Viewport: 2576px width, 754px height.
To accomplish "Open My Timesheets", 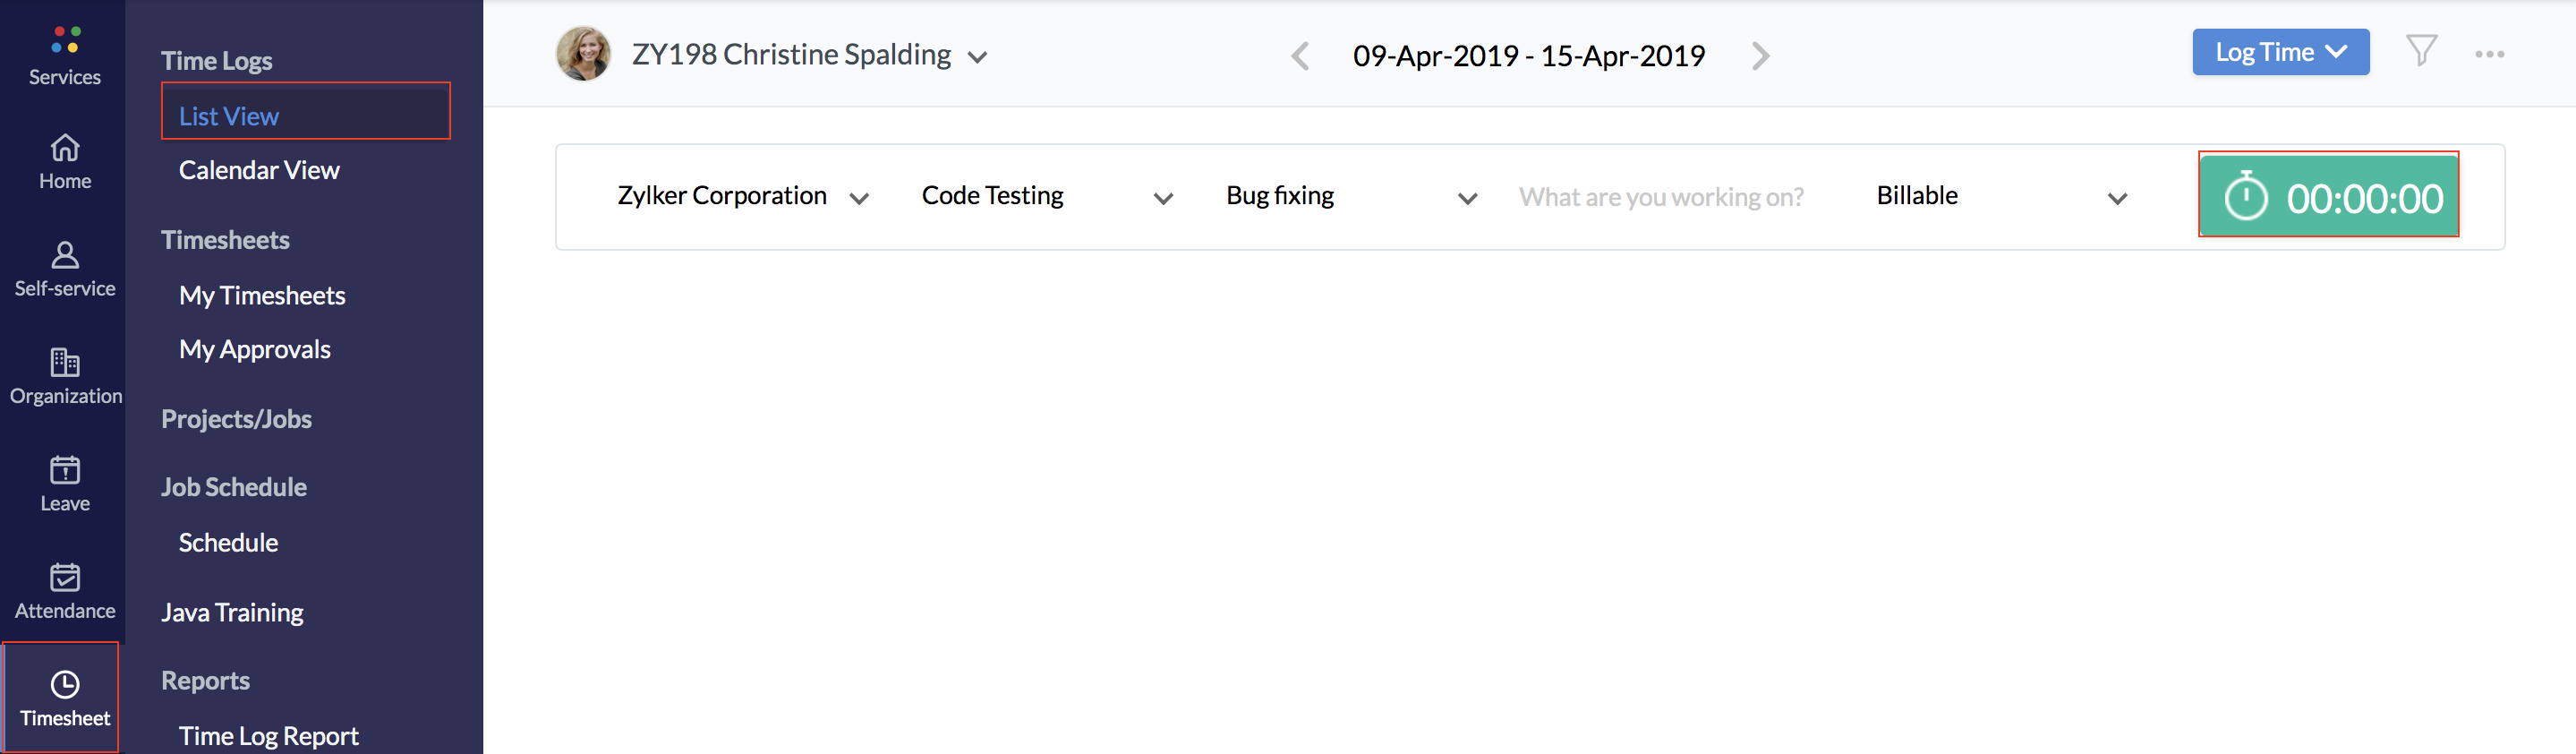I will pyautogui.click(x=262, y=295).
